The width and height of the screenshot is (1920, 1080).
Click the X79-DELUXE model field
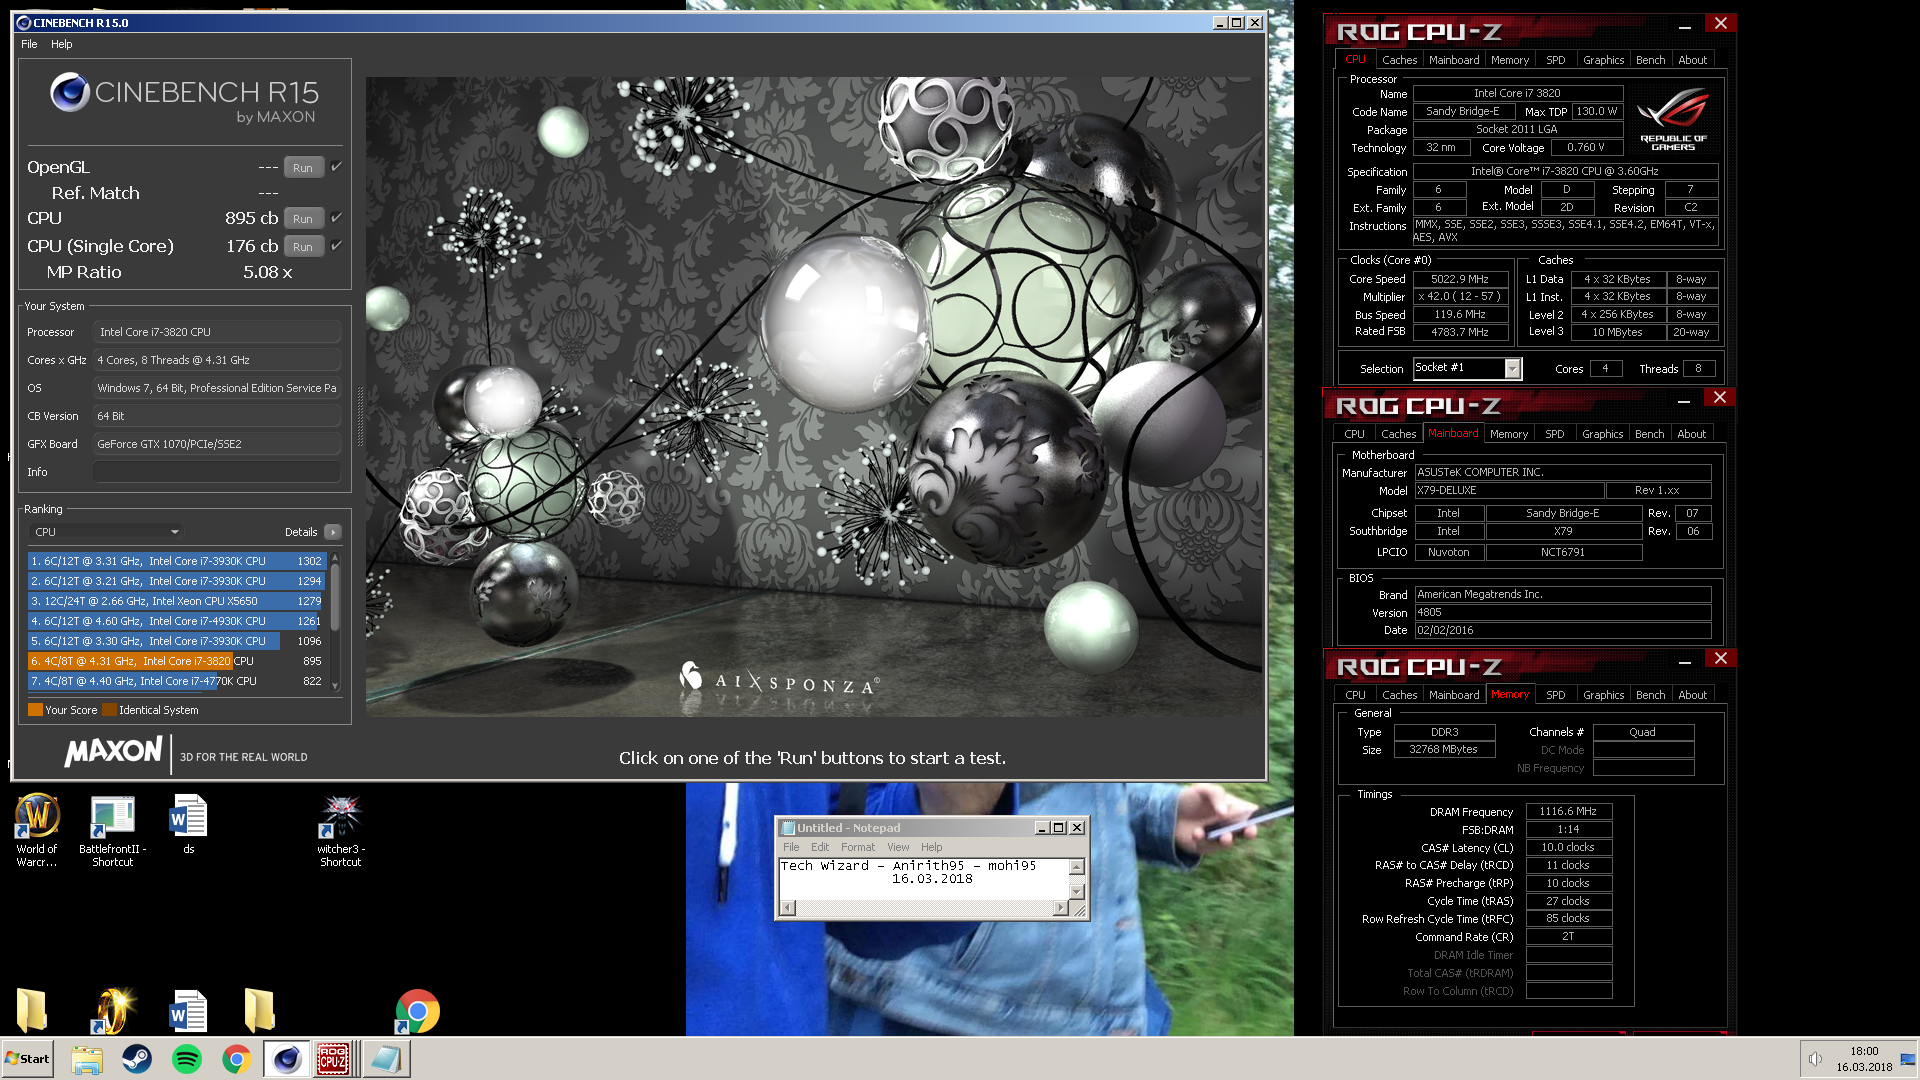pos(1509,490)
